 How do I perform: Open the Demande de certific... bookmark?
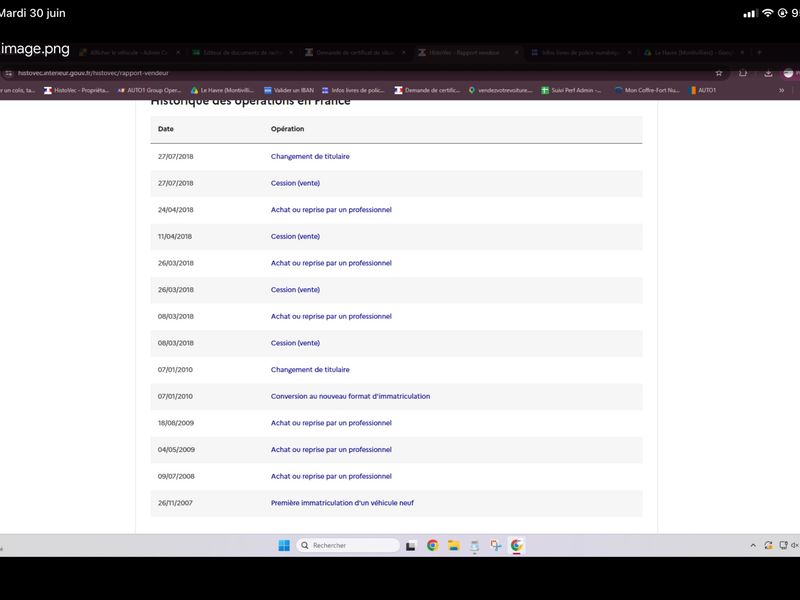tap(427, 90)
